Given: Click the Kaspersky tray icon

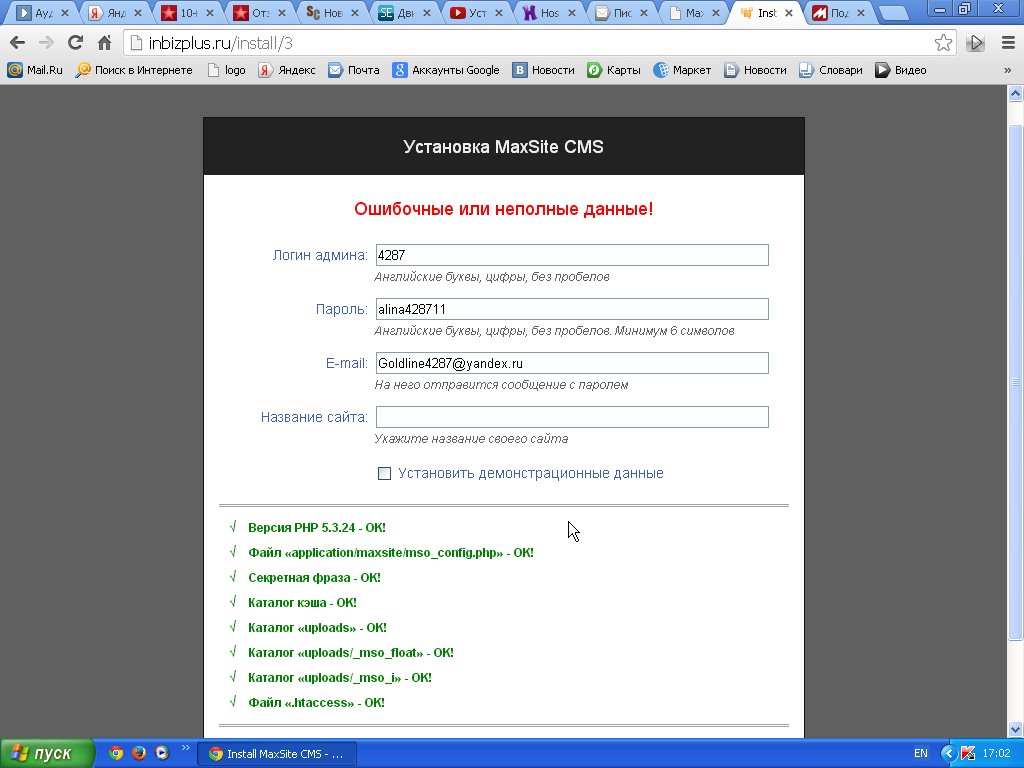Looking at the screenshot, I should pos(967,753).
